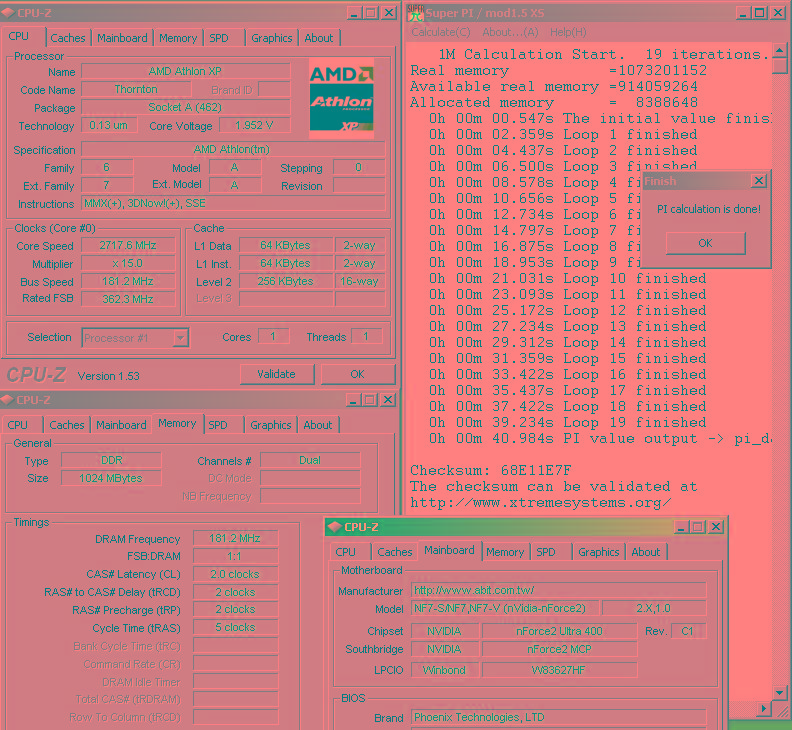Select About tab in Mainboard CPU-Z window

646,552
